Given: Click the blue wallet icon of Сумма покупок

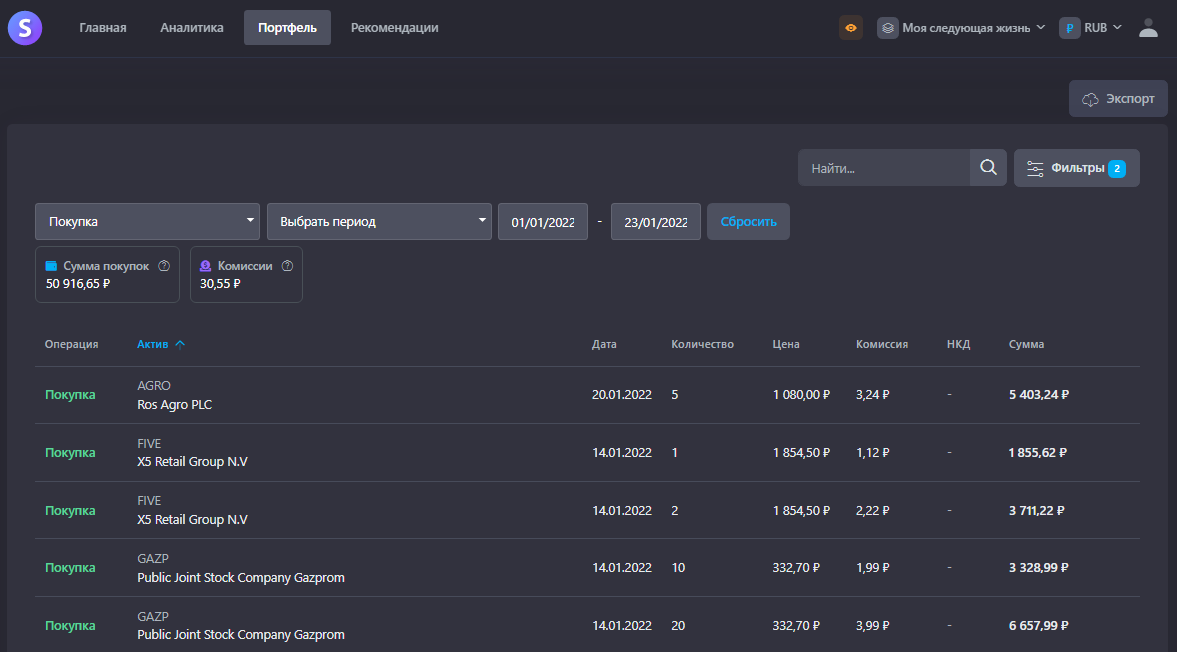Looking at the screenshot, I should coord(51,266).
